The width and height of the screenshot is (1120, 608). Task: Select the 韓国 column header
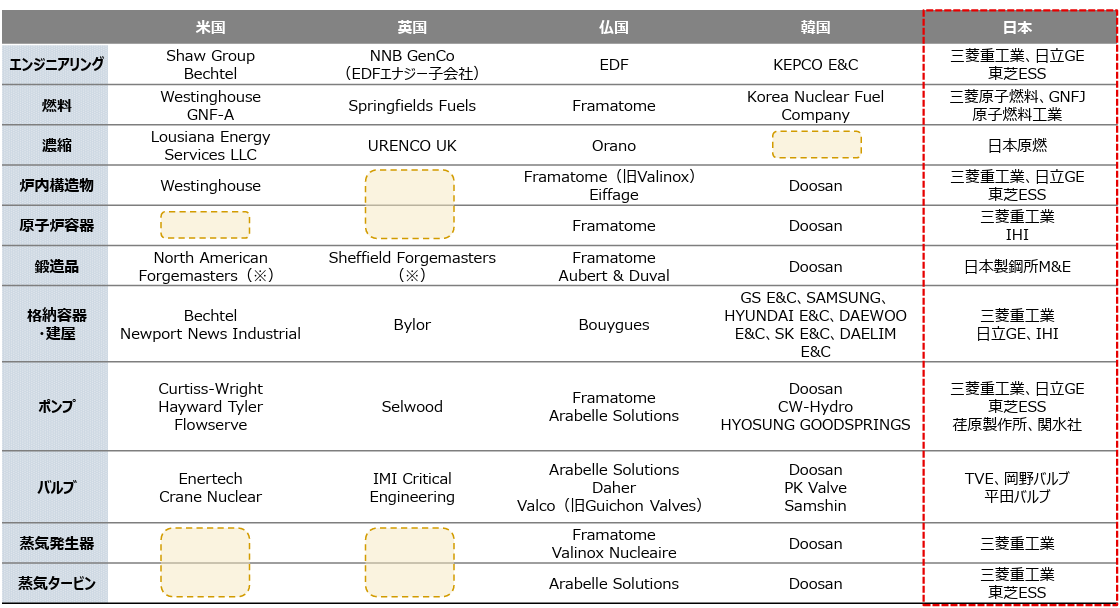pos(815,28)
